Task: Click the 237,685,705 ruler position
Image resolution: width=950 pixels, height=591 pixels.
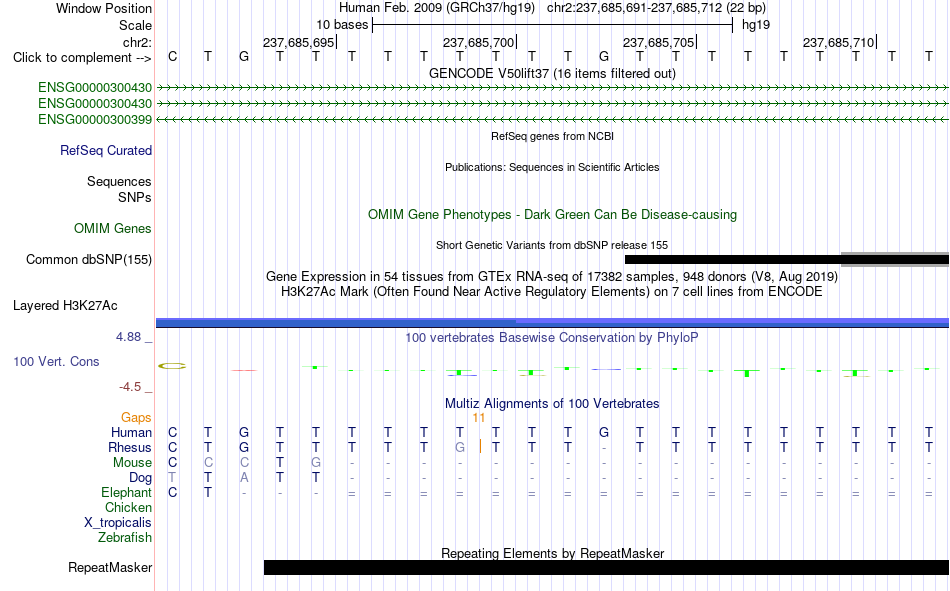Action: tap(659, 42)
